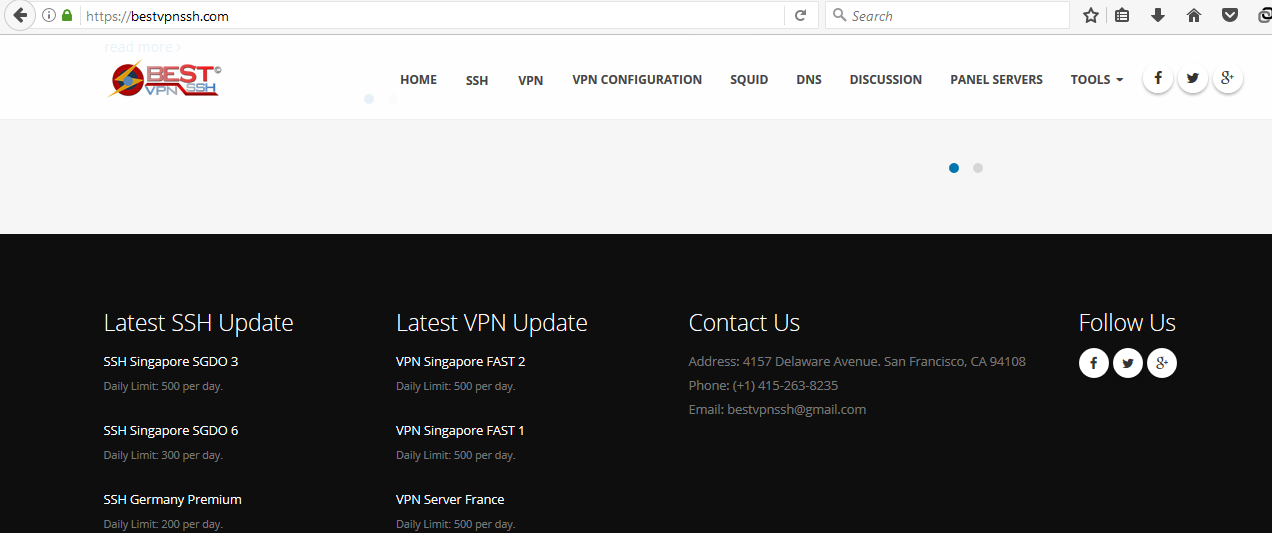
Task: Go to browser home icon
Action: 1193,15
